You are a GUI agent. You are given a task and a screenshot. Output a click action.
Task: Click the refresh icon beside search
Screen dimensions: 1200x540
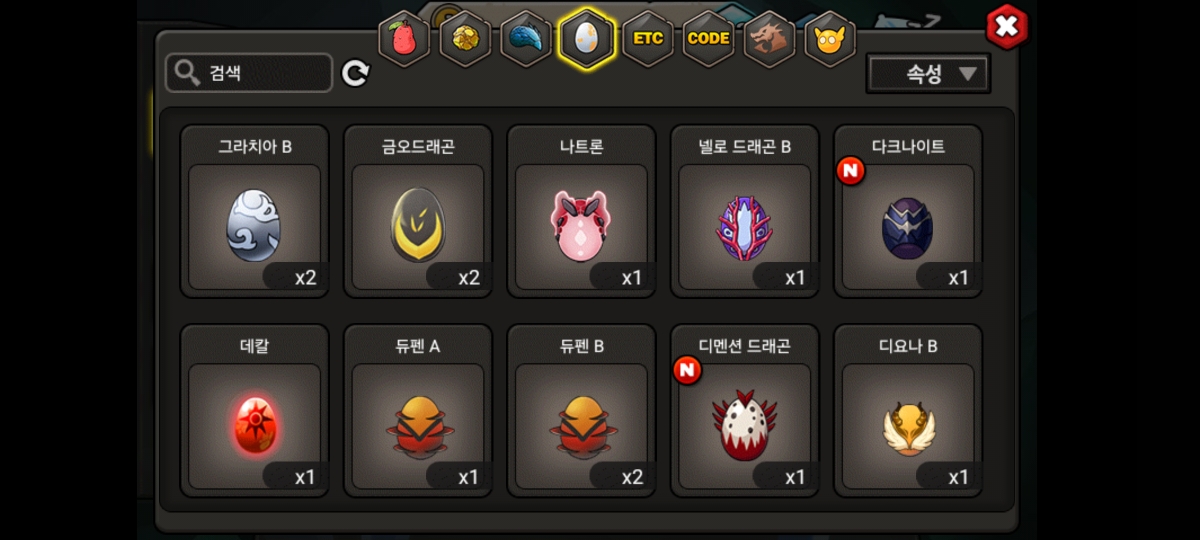pyautogui.click(x=356, y=73)
